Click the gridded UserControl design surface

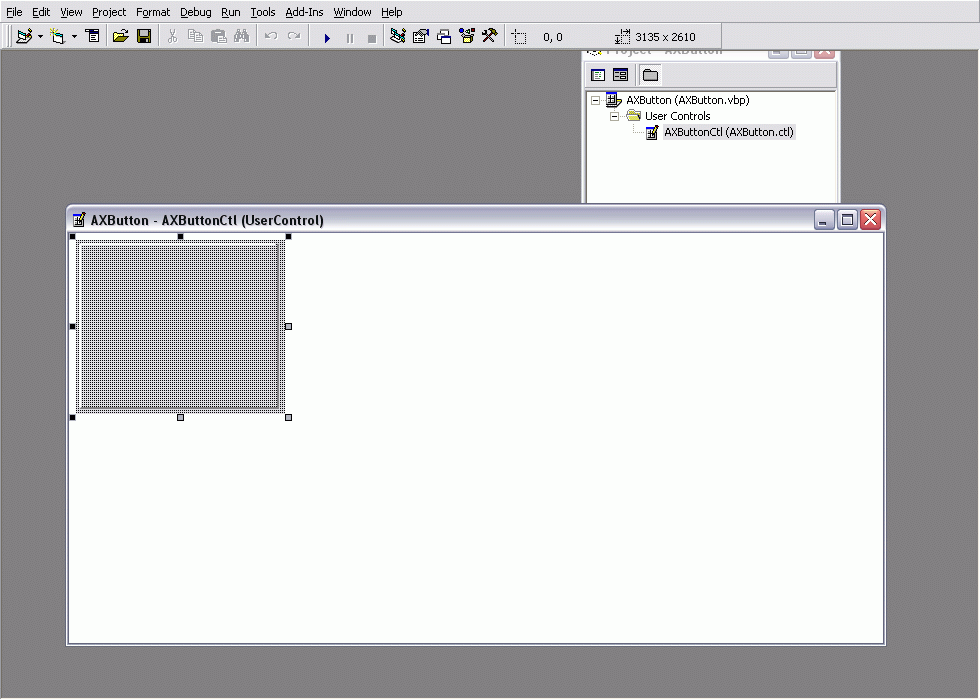click(180, 325)
